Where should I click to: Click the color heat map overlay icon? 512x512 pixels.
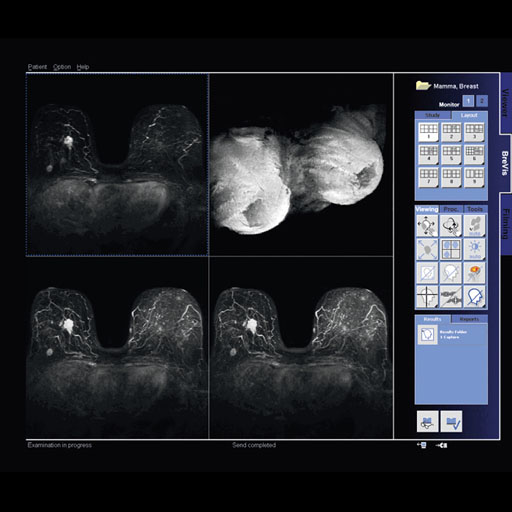[x=474, y=273]
